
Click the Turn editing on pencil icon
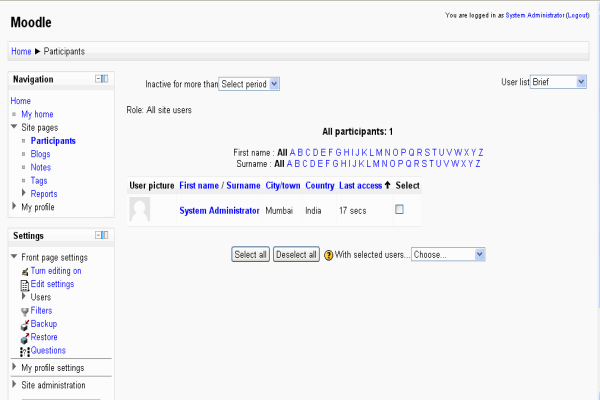tap(25, 271)
